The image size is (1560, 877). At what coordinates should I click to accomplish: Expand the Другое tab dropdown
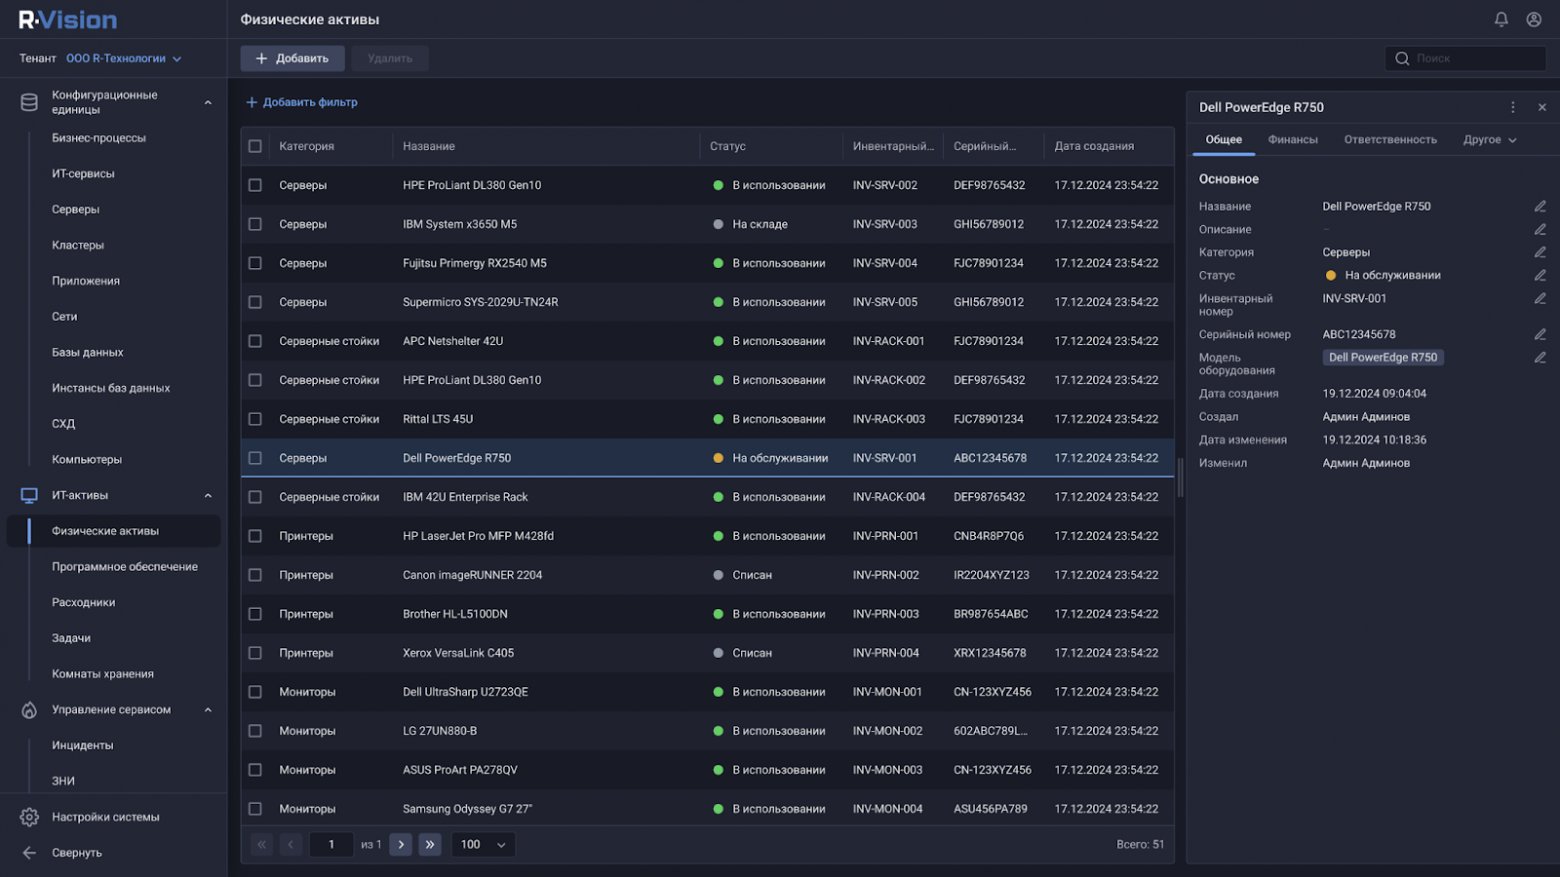[1489, 140]
